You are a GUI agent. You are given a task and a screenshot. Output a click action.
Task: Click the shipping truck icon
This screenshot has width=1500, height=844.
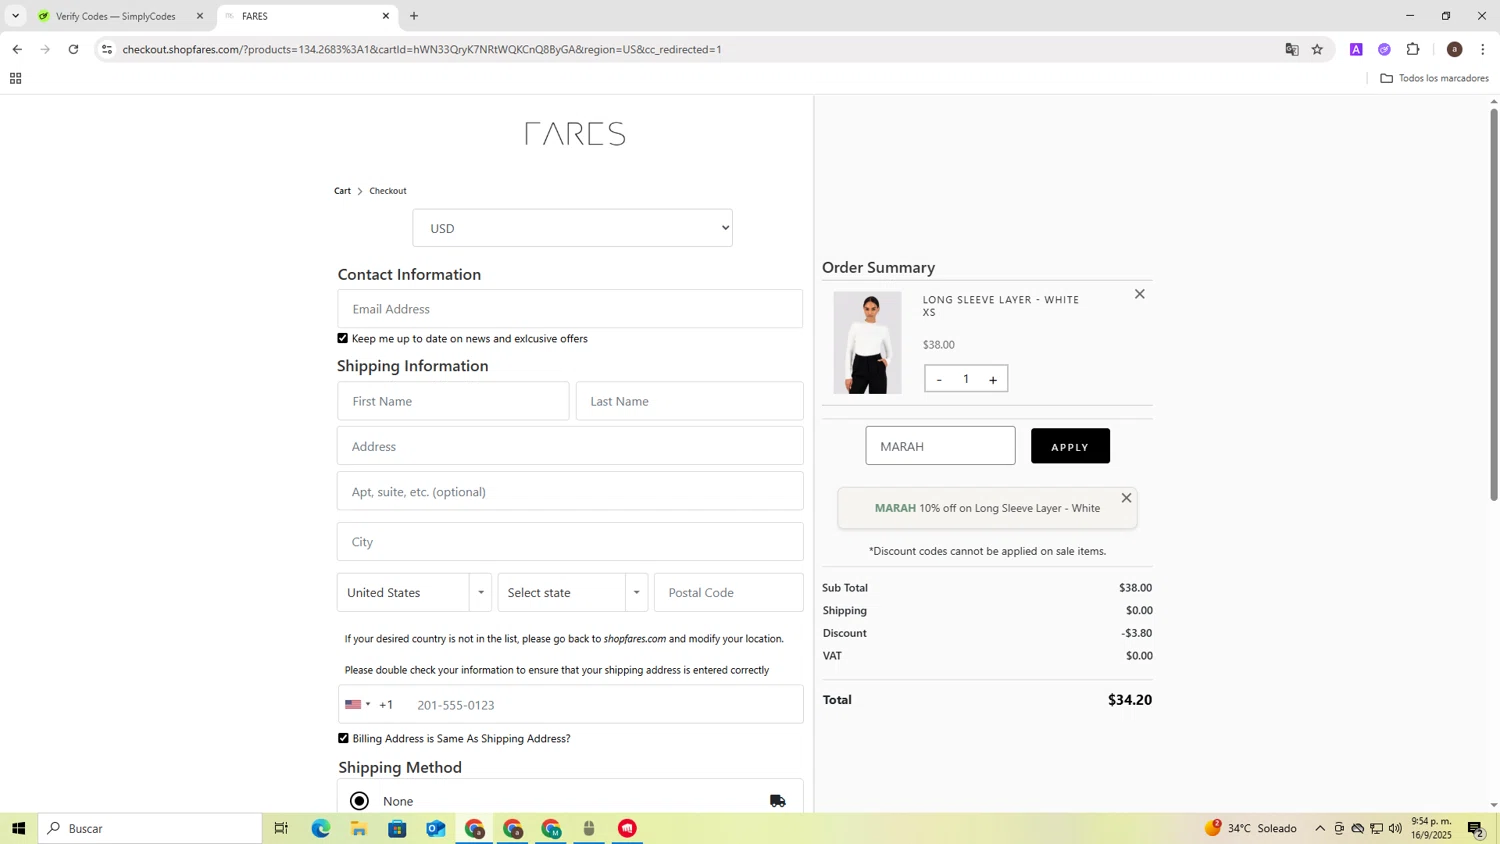coord(778,801)
